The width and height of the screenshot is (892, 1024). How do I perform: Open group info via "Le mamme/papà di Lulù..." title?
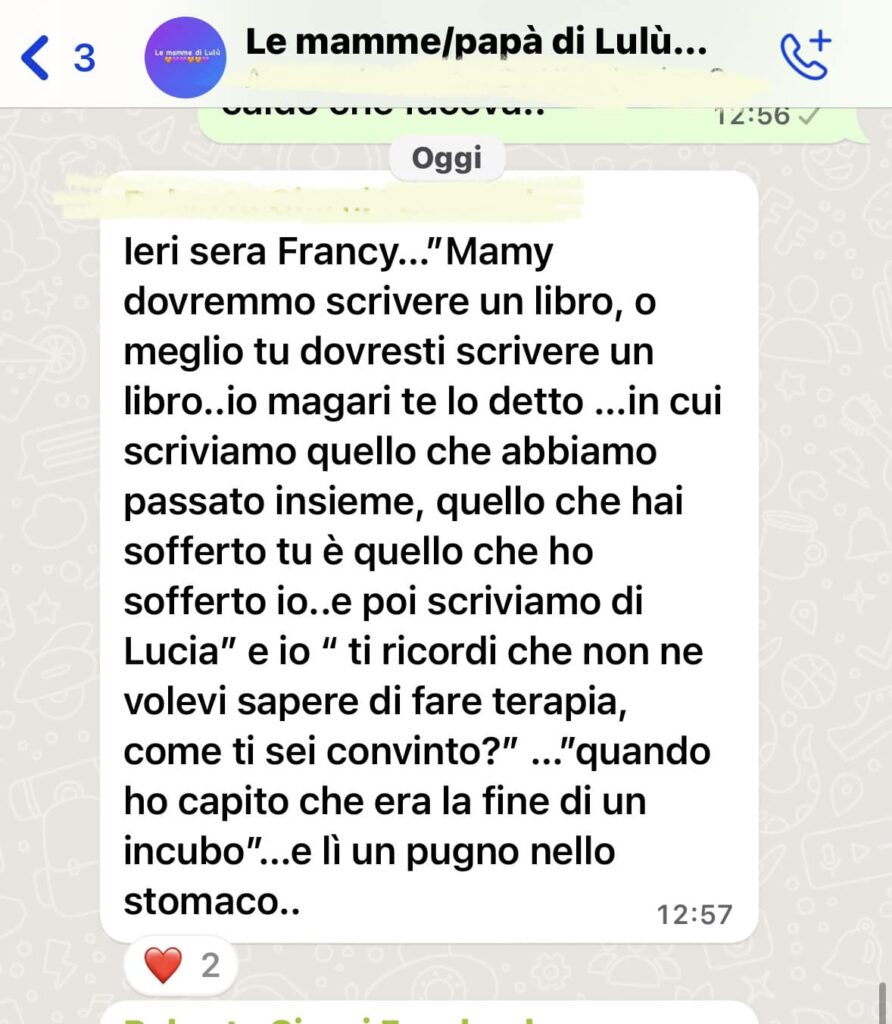point(476,42)
